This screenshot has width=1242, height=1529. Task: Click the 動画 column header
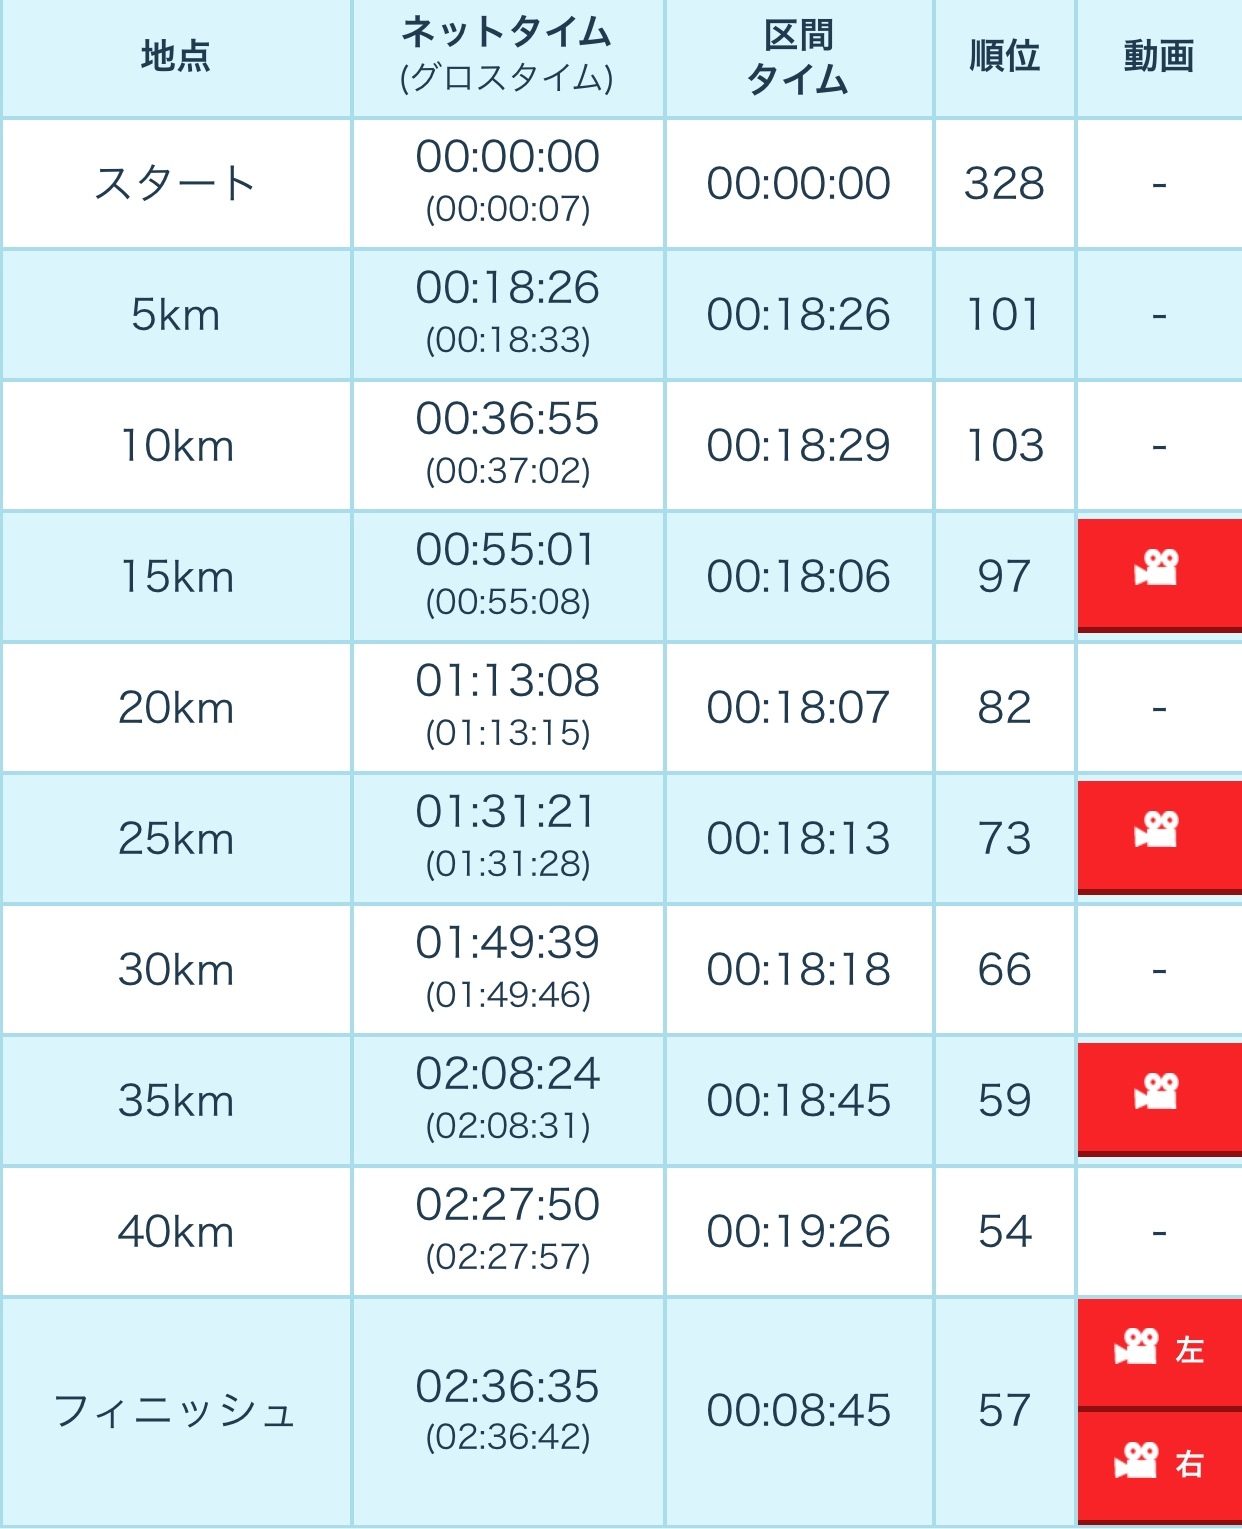1159,56
